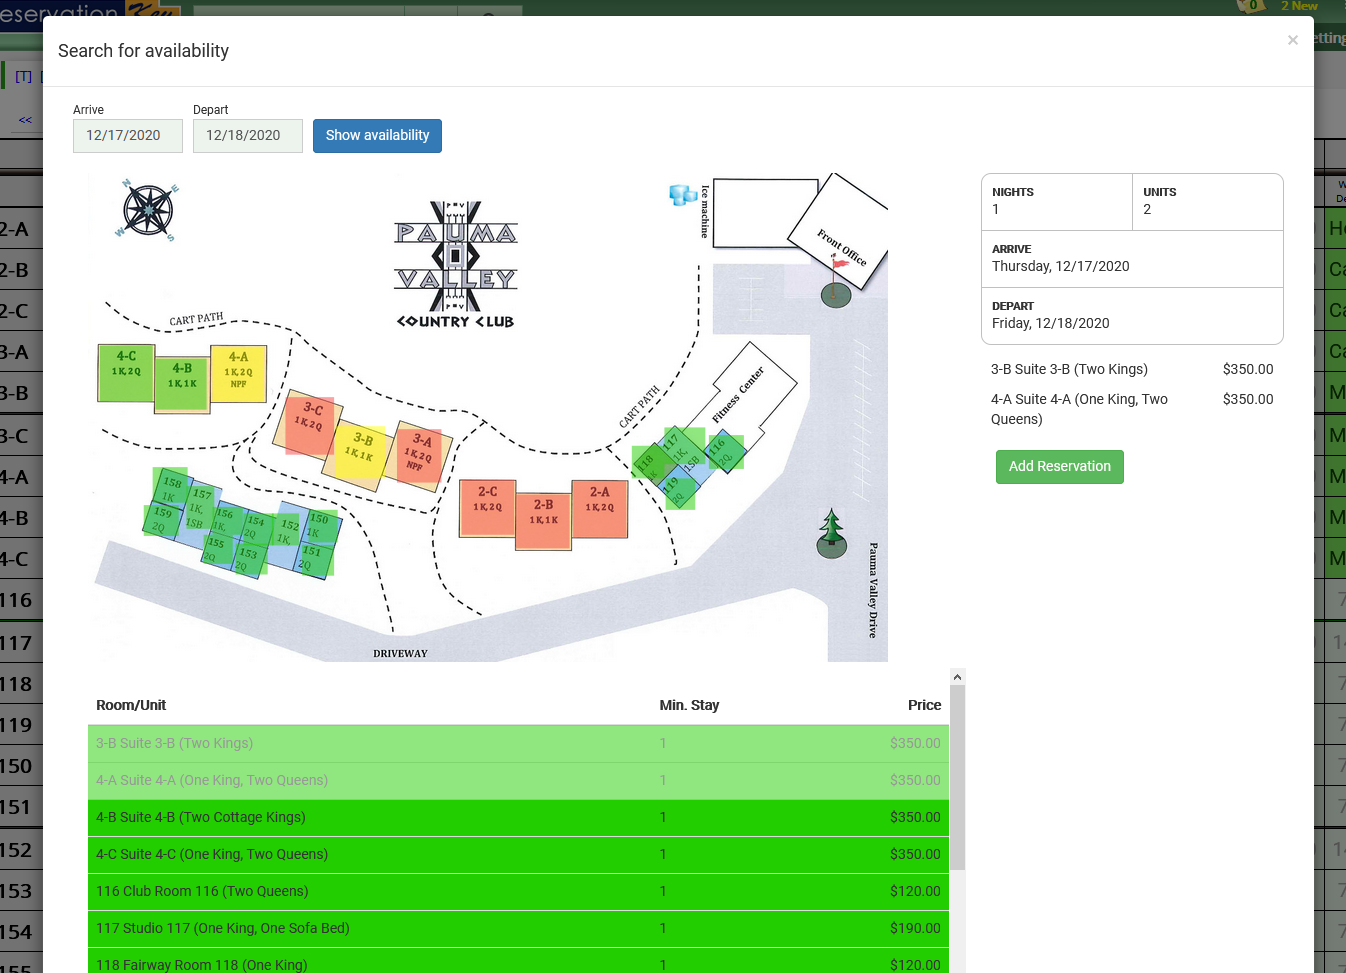Viewport: 1346px width, 973px height.
Task: Select room 159 on the map
Action: (161, 519)
